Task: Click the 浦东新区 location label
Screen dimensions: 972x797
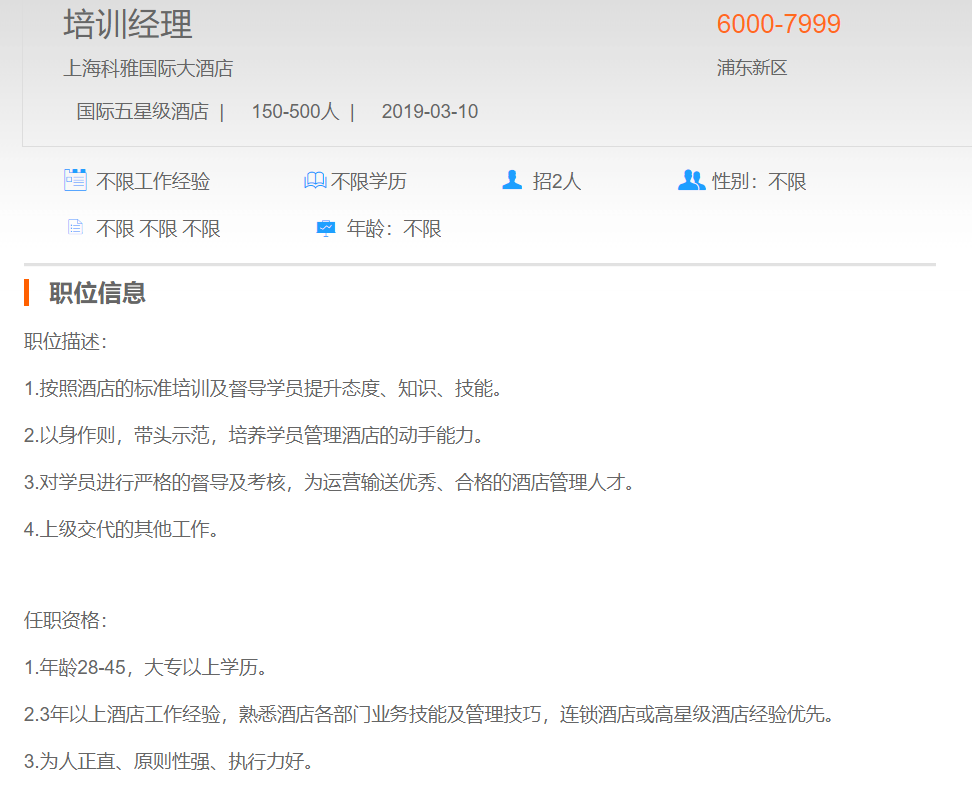Action: tap(752, 69)
